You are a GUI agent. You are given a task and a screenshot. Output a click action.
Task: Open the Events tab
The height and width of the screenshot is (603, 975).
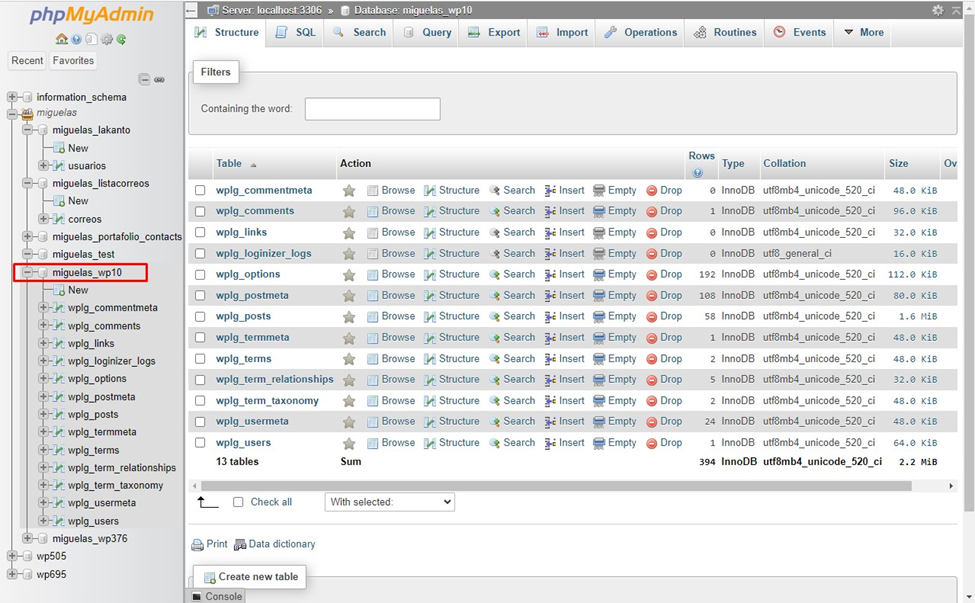800,32
